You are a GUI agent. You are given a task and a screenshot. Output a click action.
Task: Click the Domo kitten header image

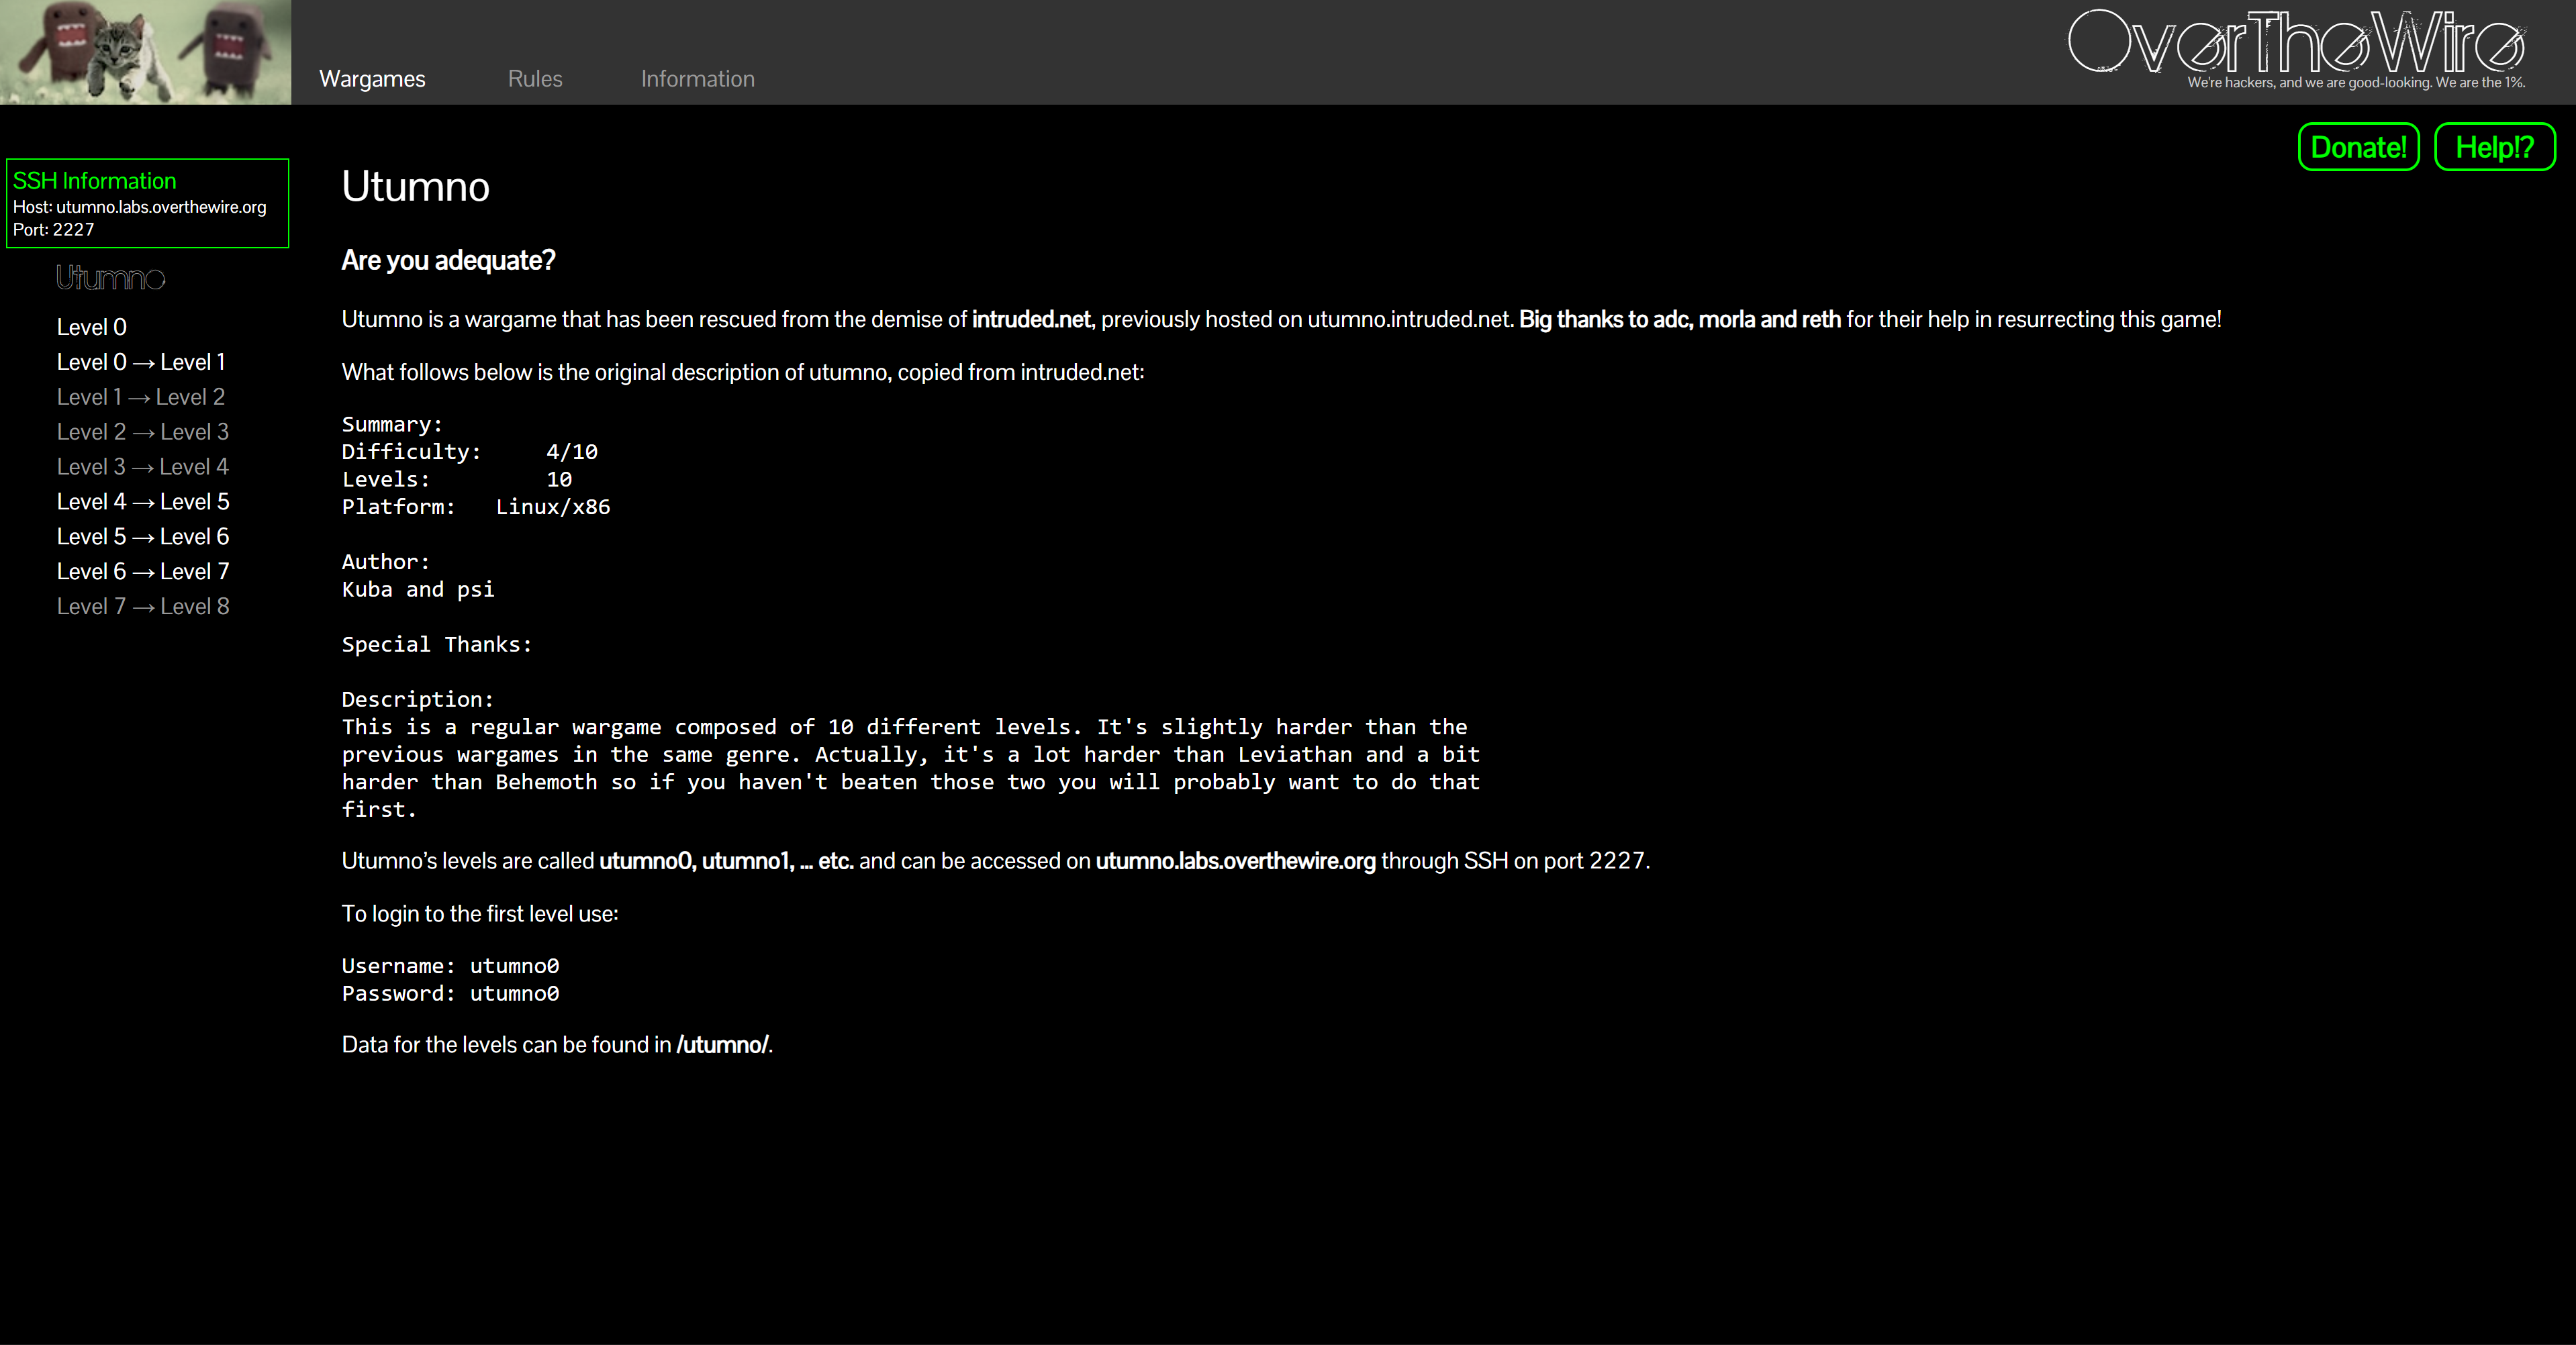point(145,52)
